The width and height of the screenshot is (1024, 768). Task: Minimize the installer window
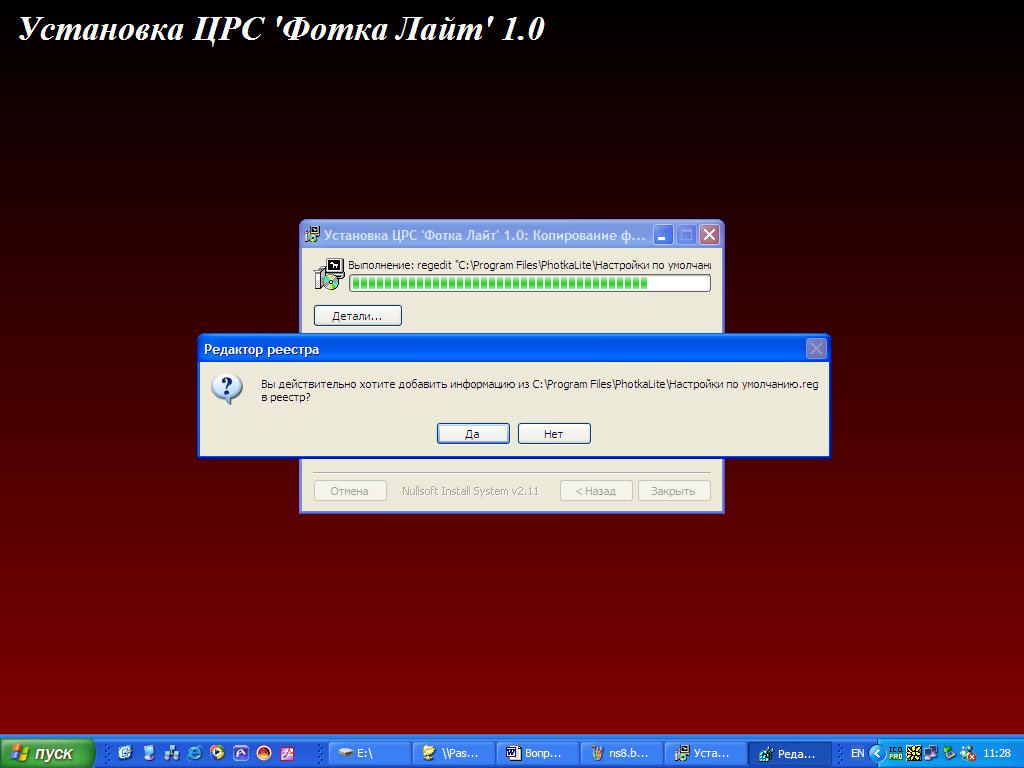coord(663,234)
